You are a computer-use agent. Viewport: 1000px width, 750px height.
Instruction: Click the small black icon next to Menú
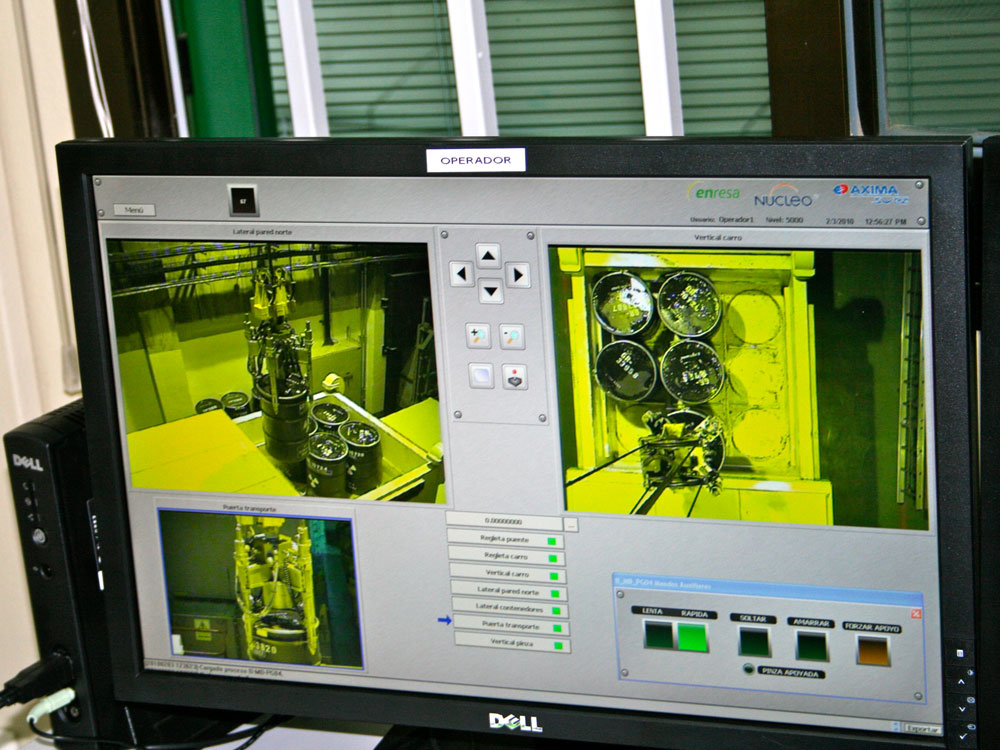[242, 200]
